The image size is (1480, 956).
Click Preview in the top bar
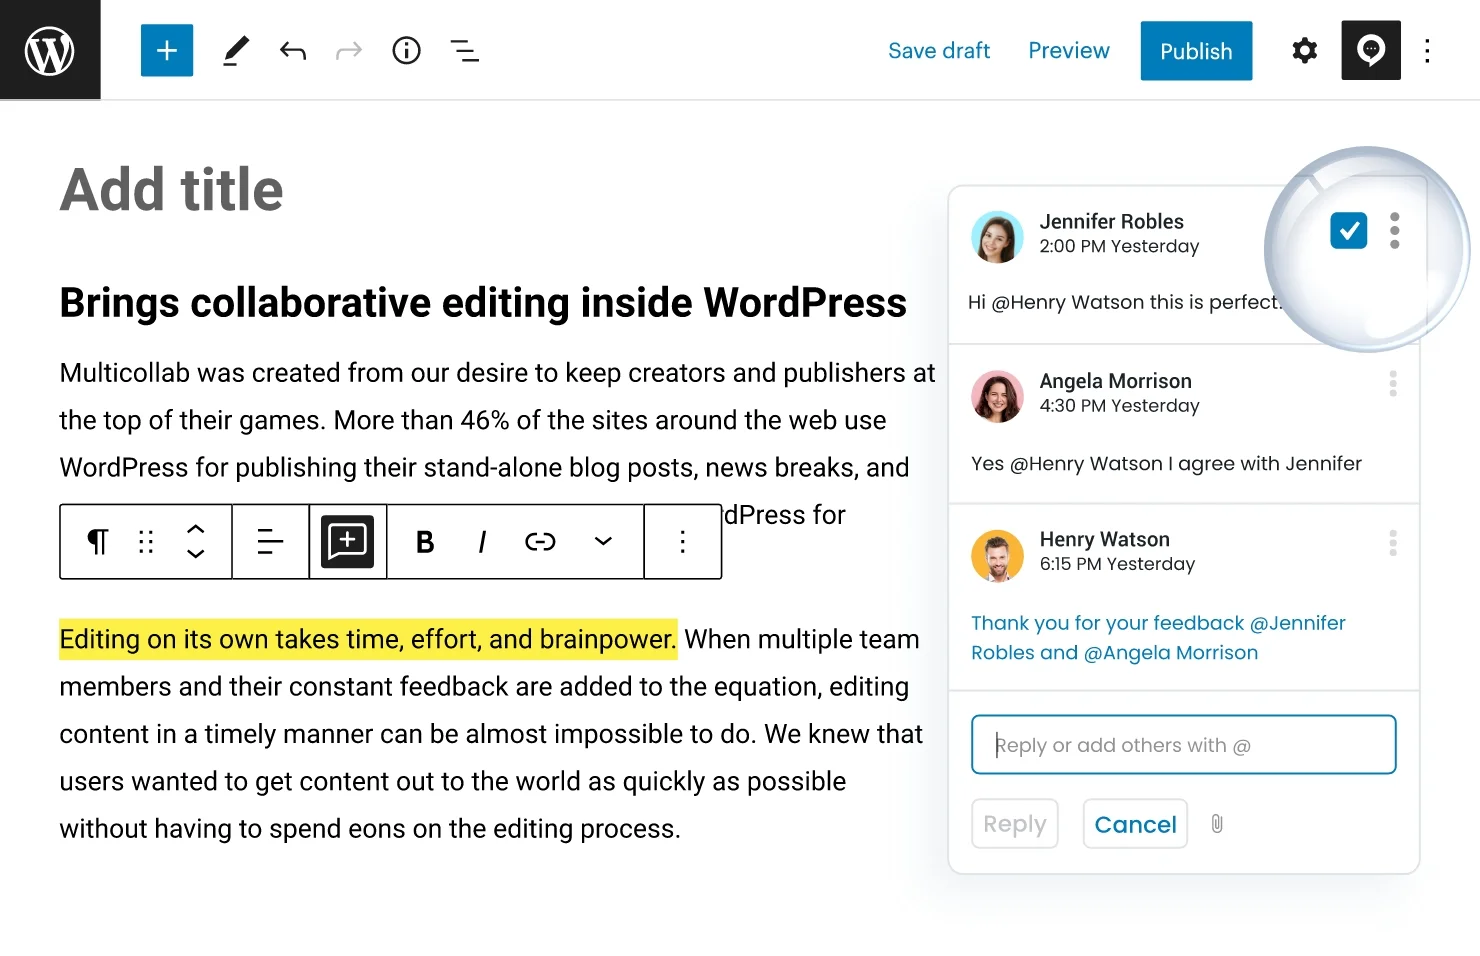coord(1069,51)
